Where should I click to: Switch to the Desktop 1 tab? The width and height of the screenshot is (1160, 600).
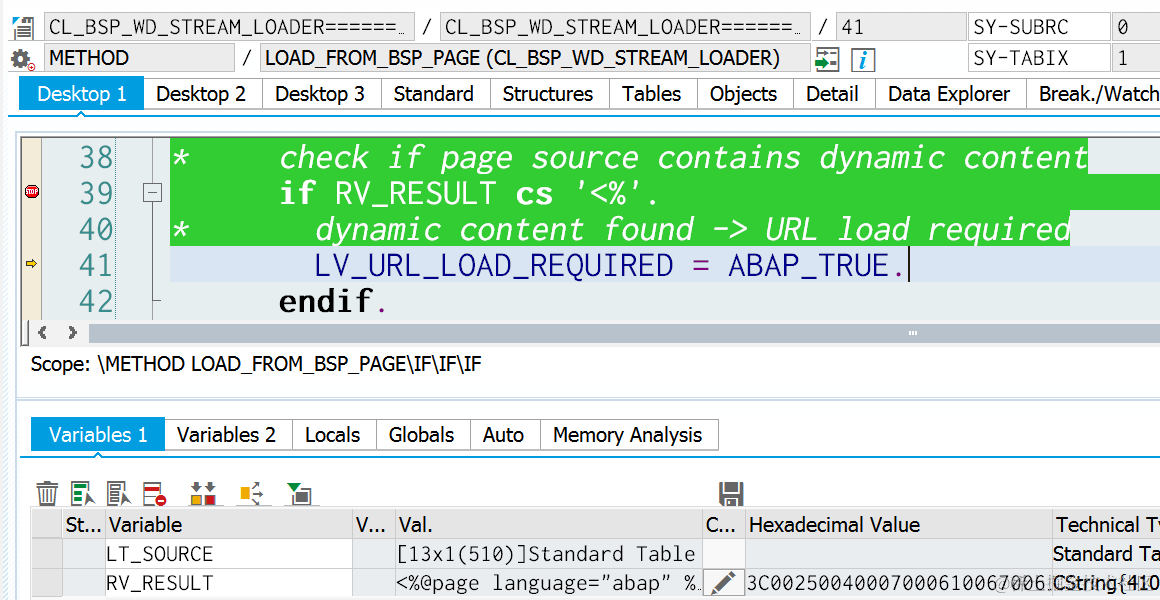[x=81, y=94]
